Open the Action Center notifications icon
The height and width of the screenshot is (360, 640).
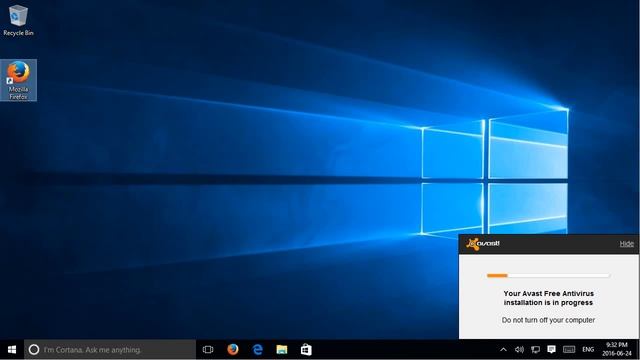(551, 349)
